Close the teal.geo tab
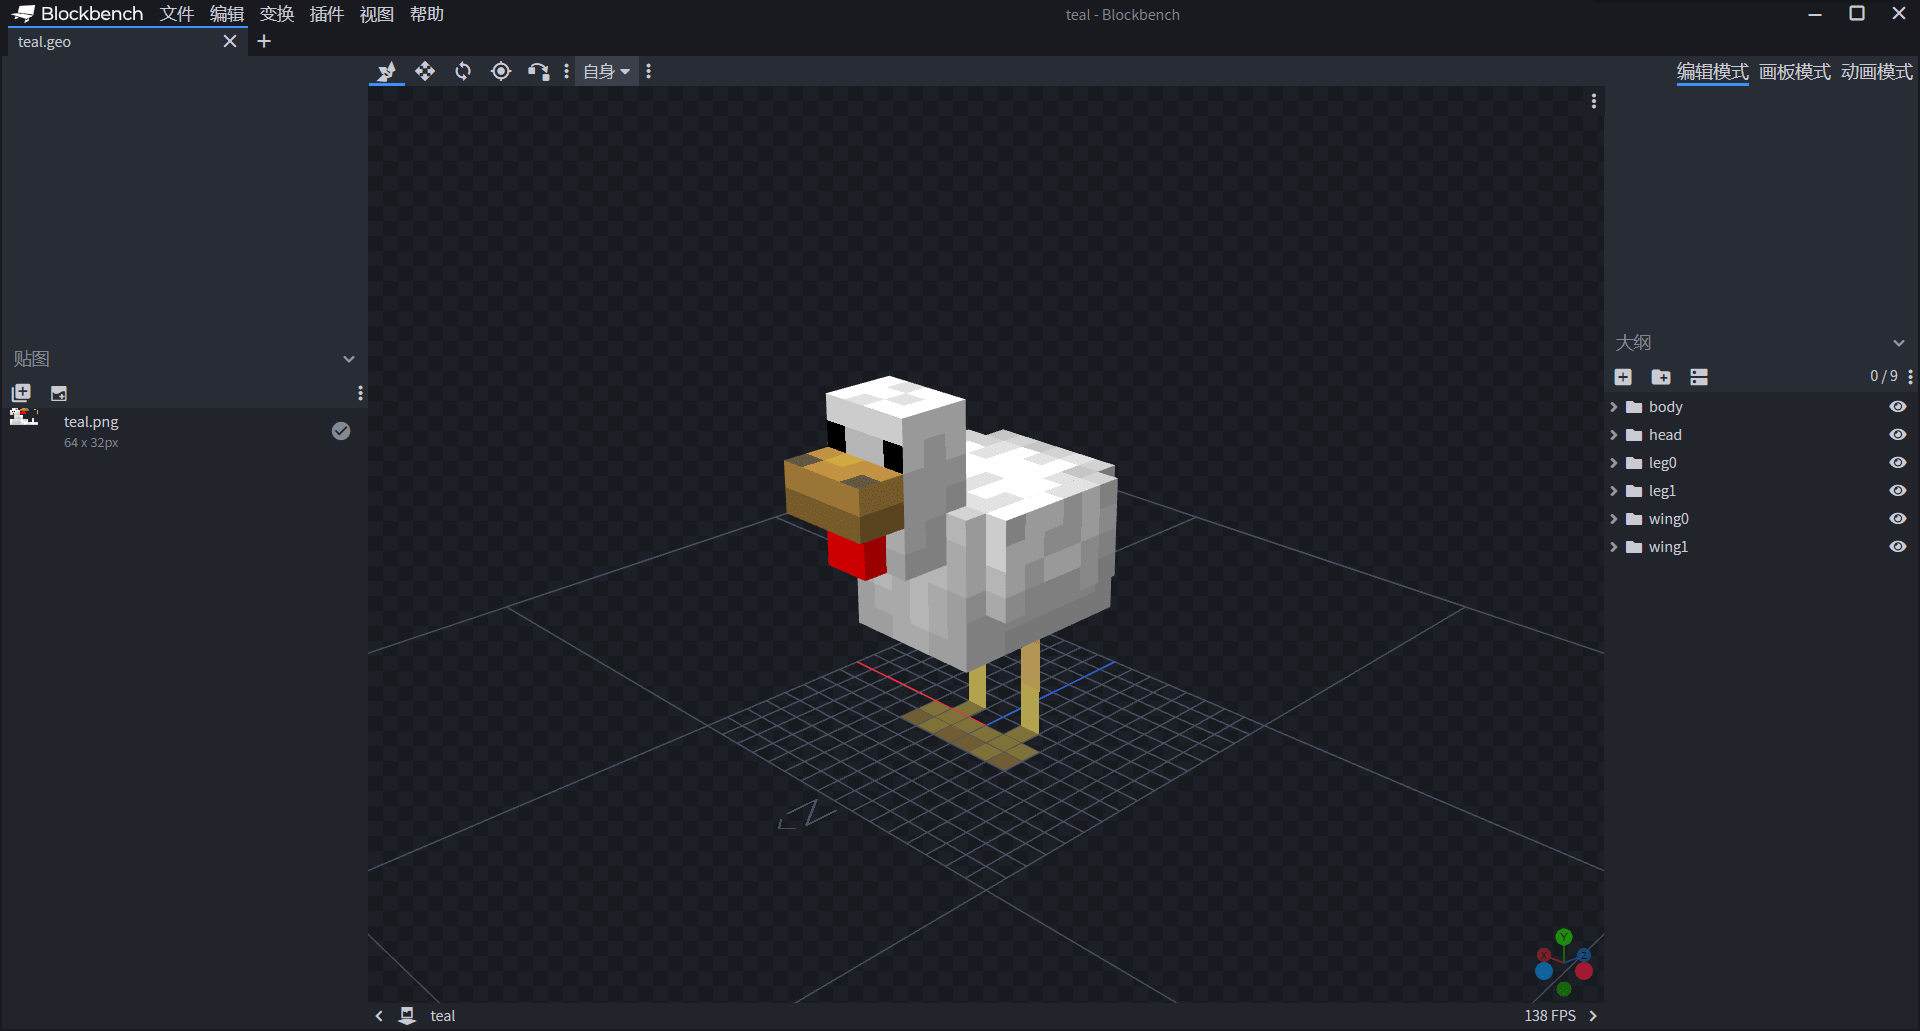The height and width of the screenshot is (1031, 1920). click(230, 41)
